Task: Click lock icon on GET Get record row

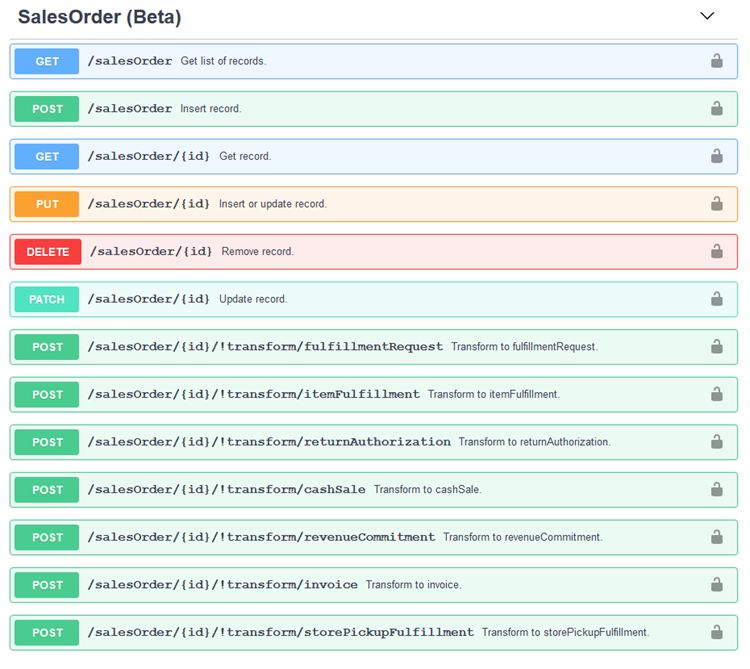Action: (x=717, y=156)
